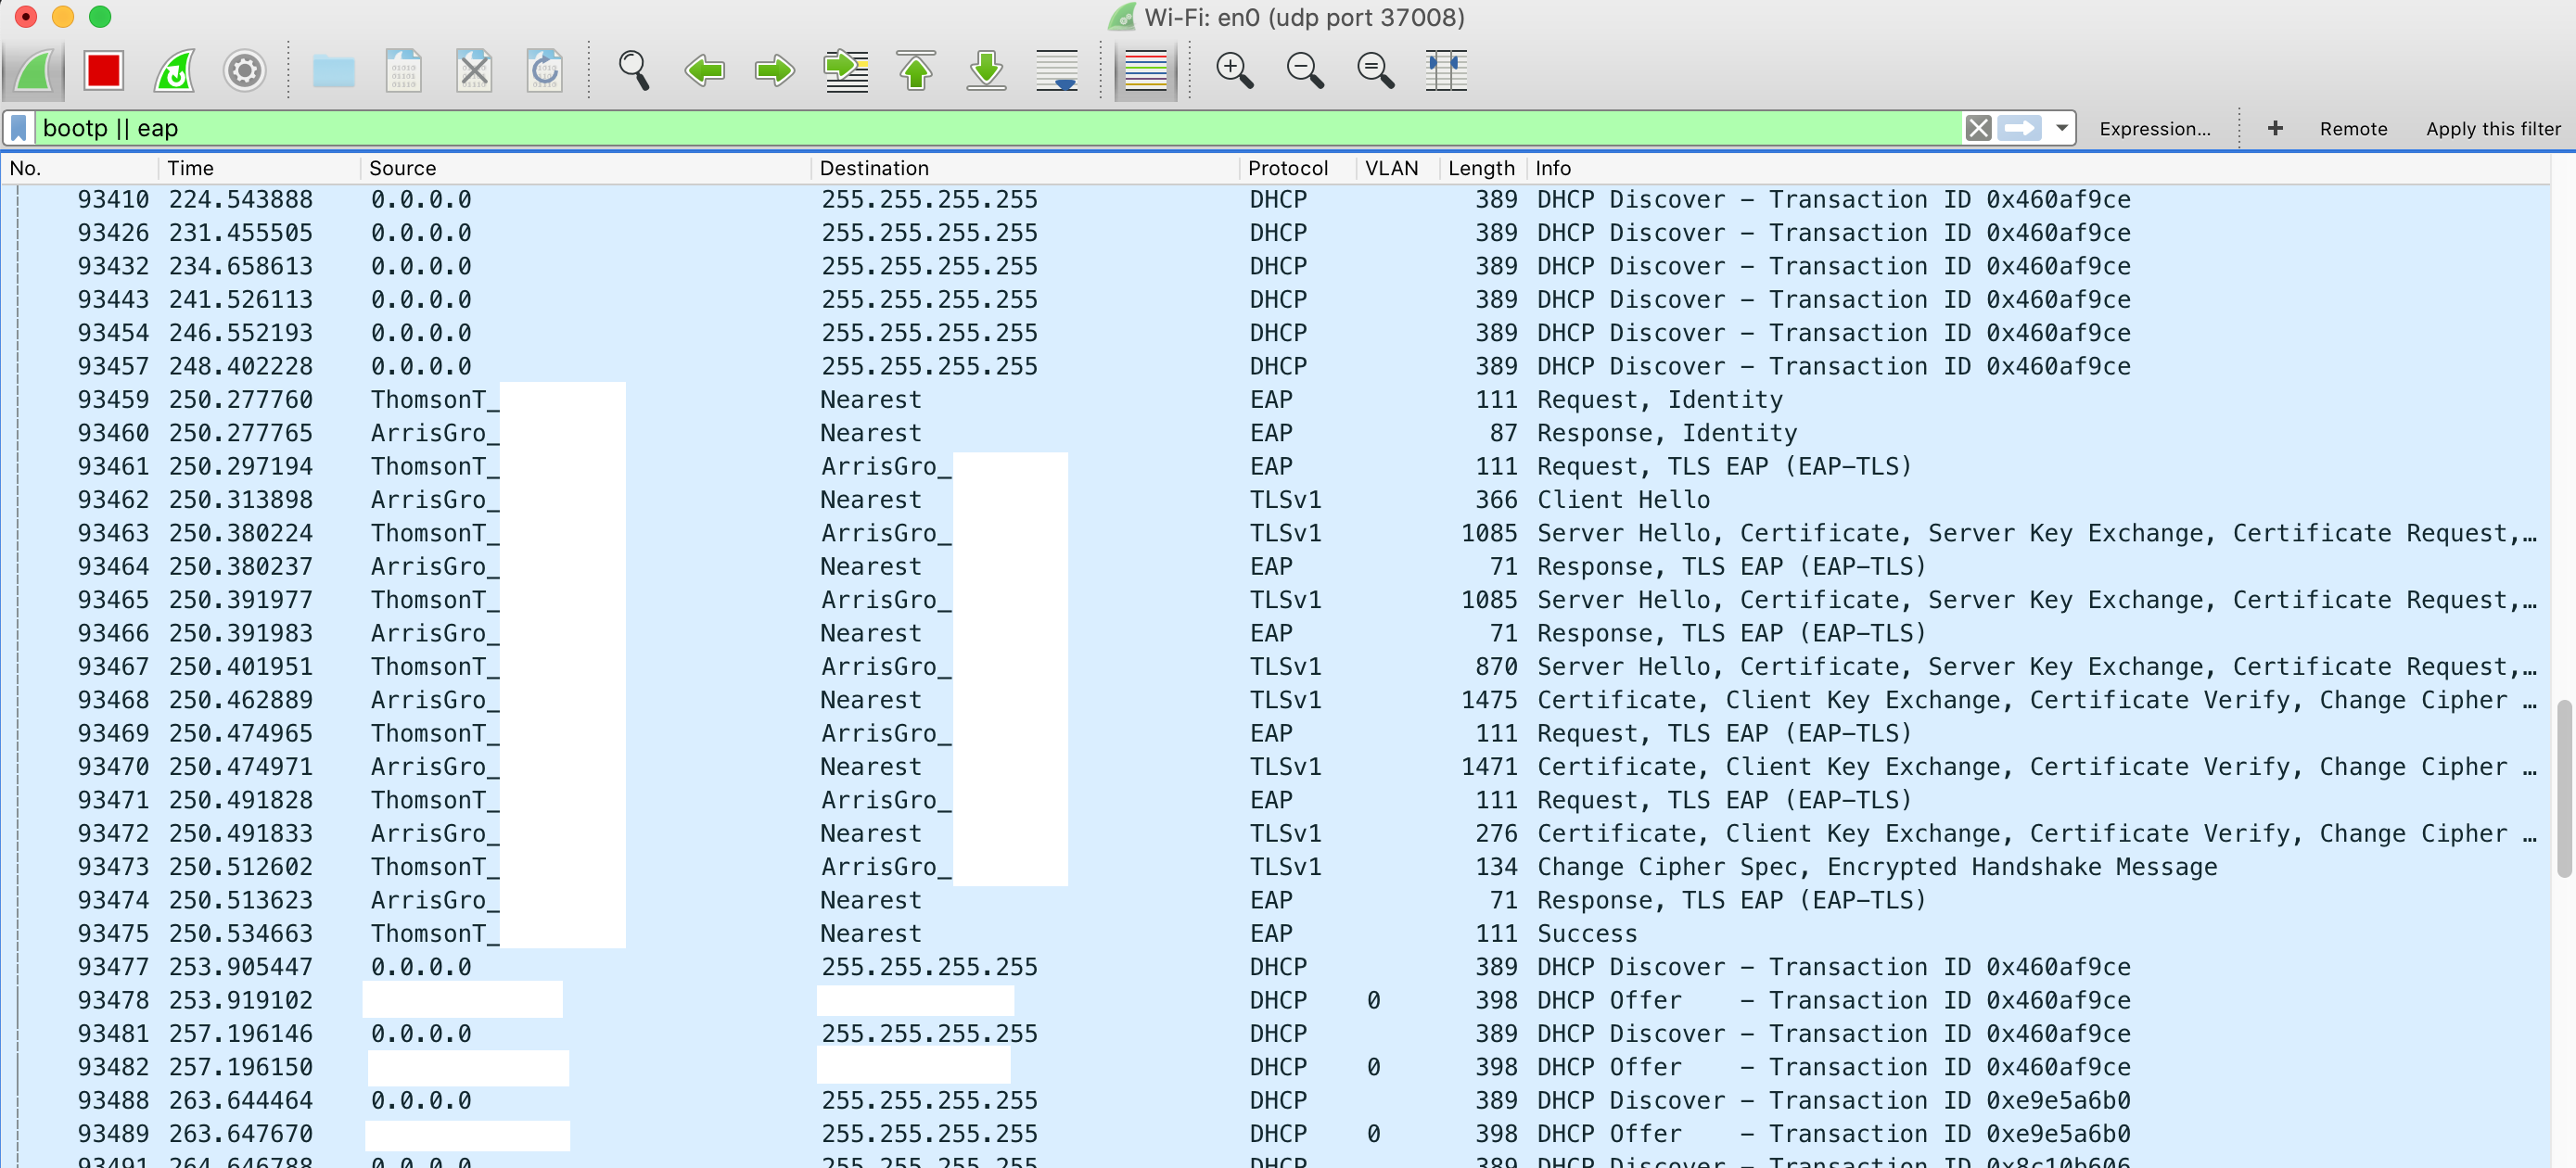
Task: Select packet 93459 Request, Identity
Action: tap(1275, 400)
